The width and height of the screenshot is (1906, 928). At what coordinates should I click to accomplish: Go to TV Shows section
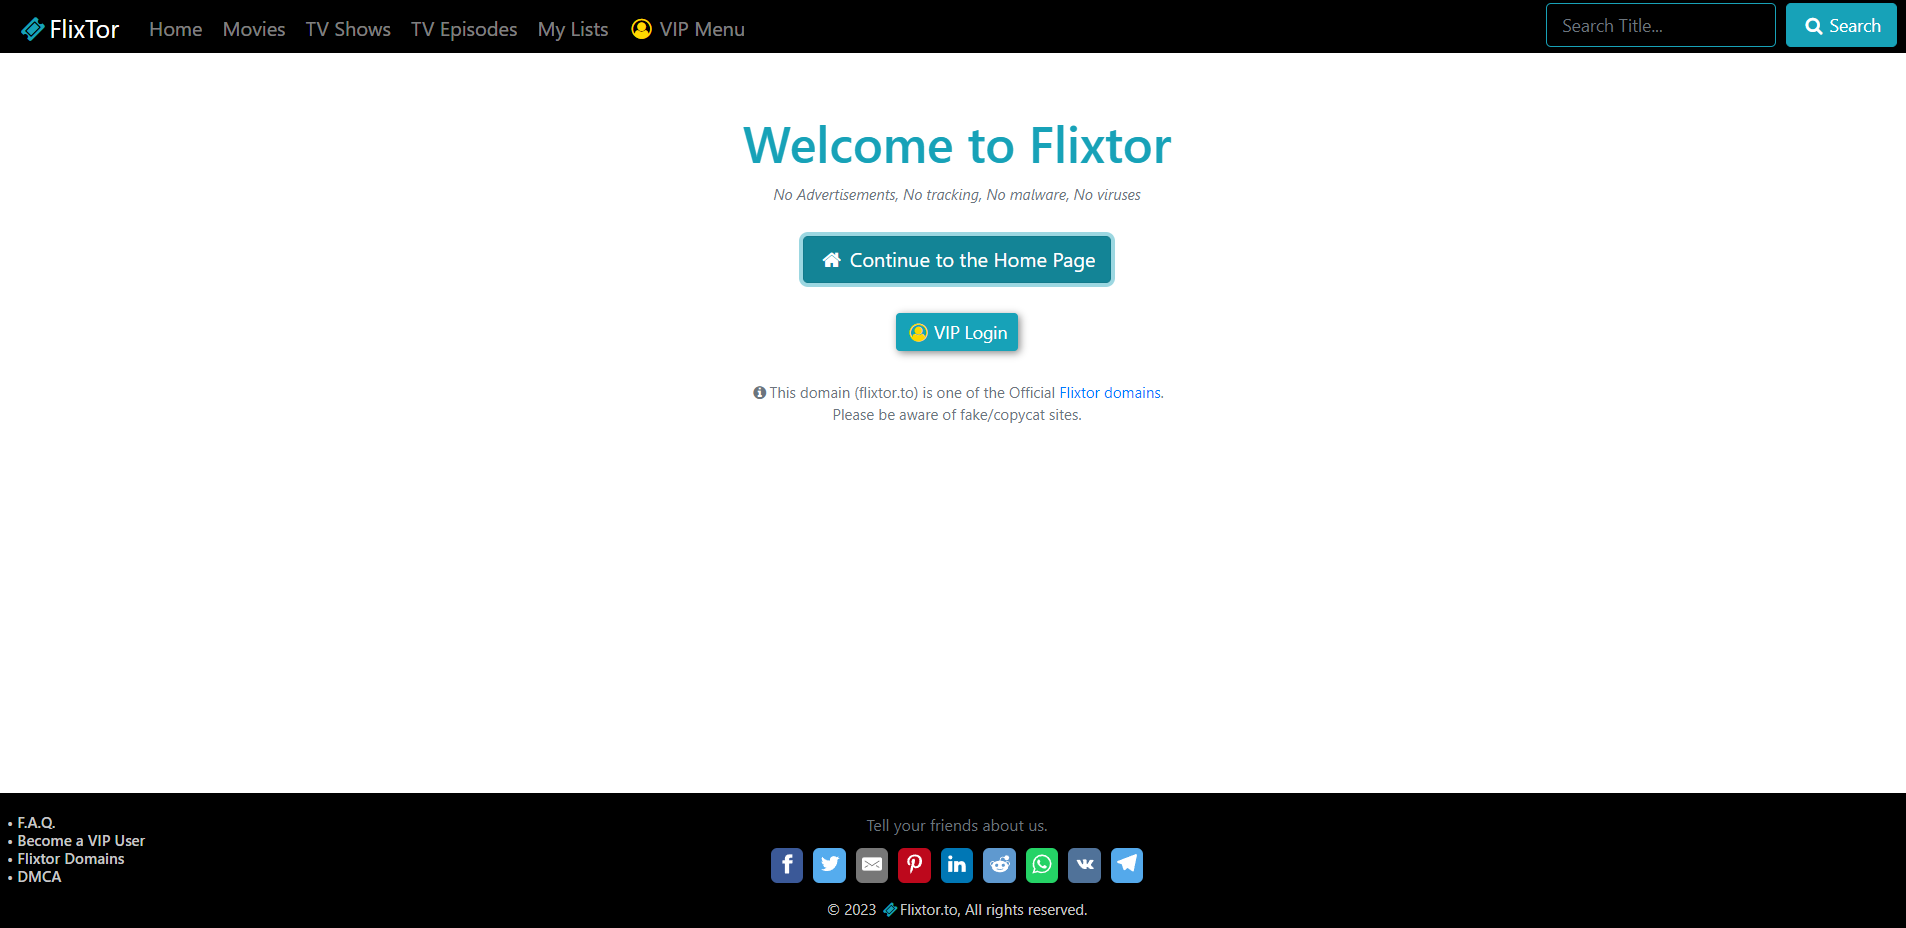click(x=348, y=29)
